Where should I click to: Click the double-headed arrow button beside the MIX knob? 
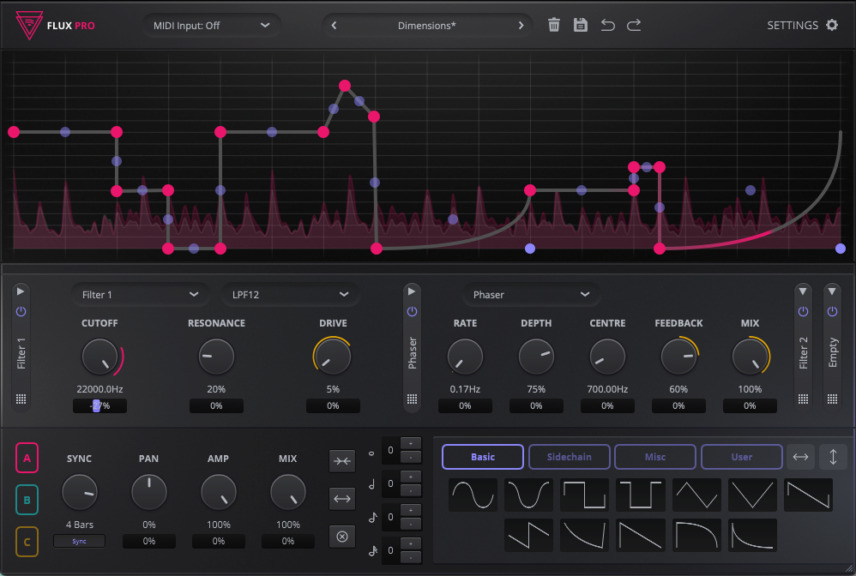[x=342, y=498]
